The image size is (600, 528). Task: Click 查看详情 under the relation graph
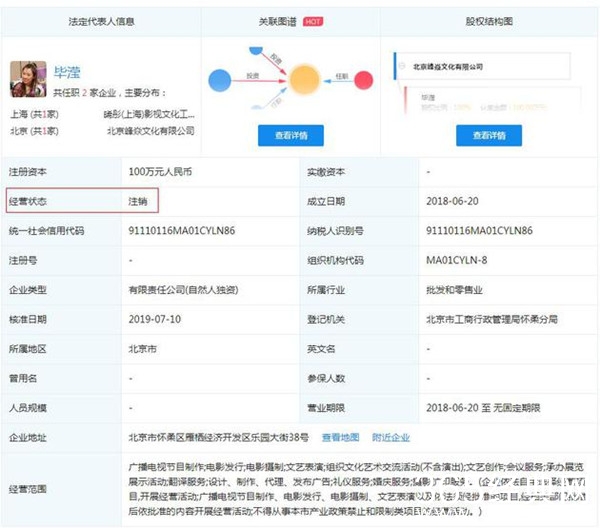[x=291, y=135]
